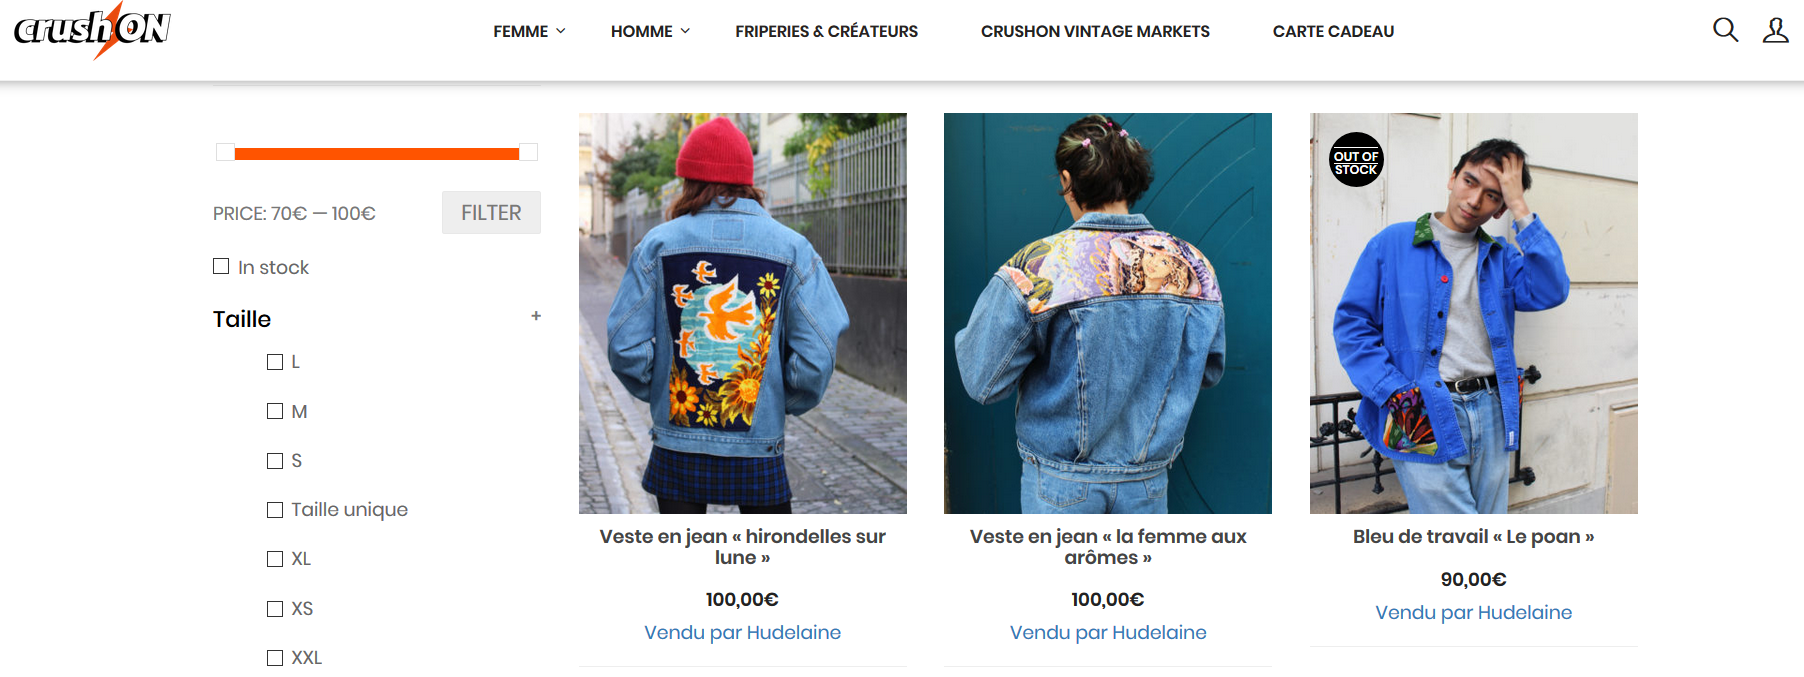Viewport: 1804px width, 677px height.
Task: Click the Out of Stock badge
Action: point(1356,160)
